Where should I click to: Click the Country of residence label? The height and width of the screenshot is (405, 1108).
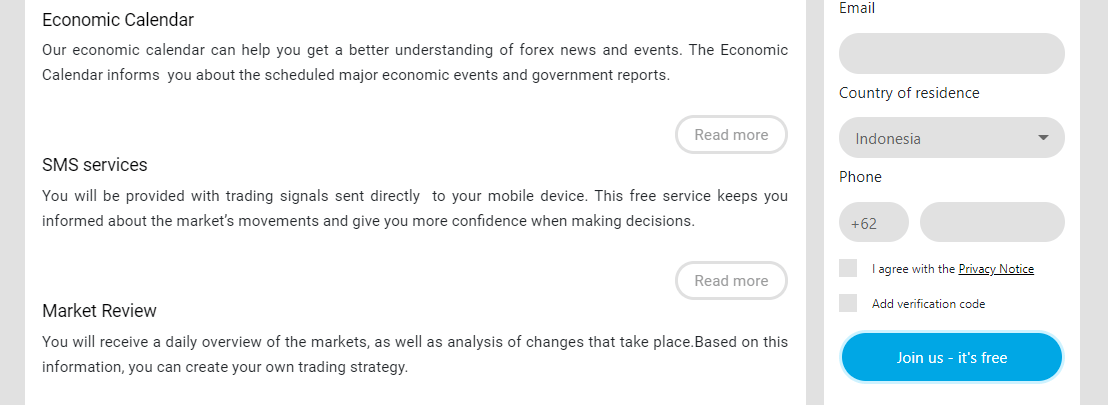click(x=909, y=93)
